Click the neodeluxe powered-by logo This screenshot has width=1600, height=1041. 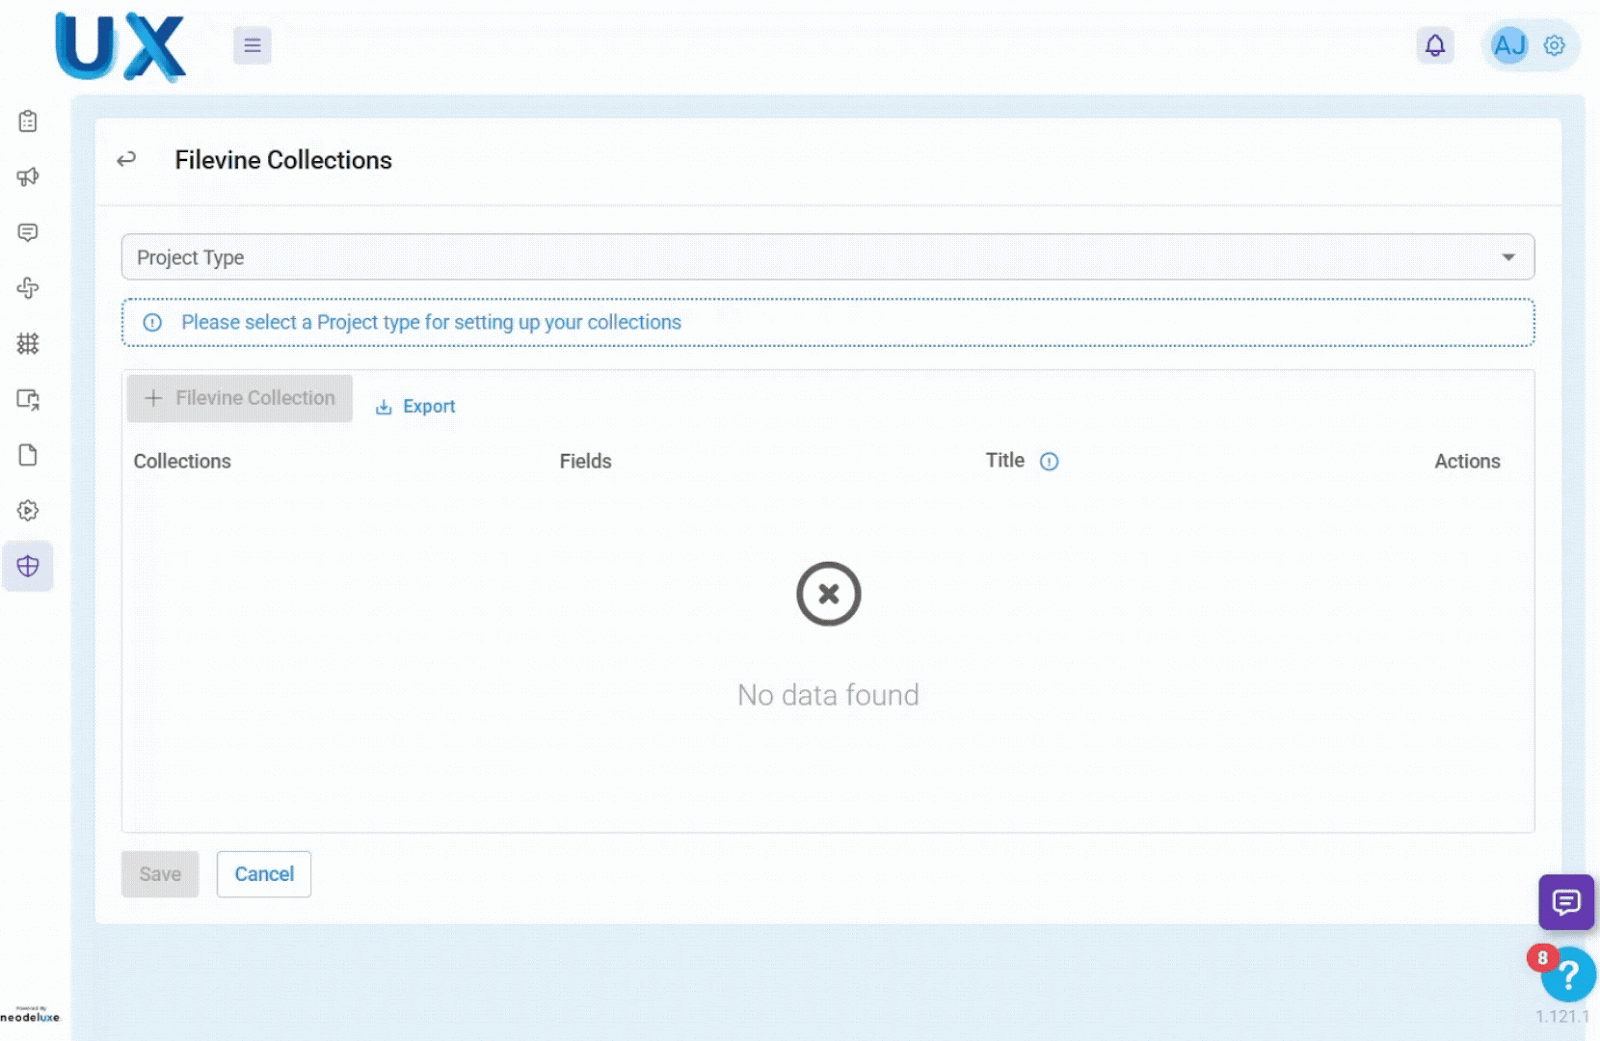pyautogui.click(x=30, y=1014)
